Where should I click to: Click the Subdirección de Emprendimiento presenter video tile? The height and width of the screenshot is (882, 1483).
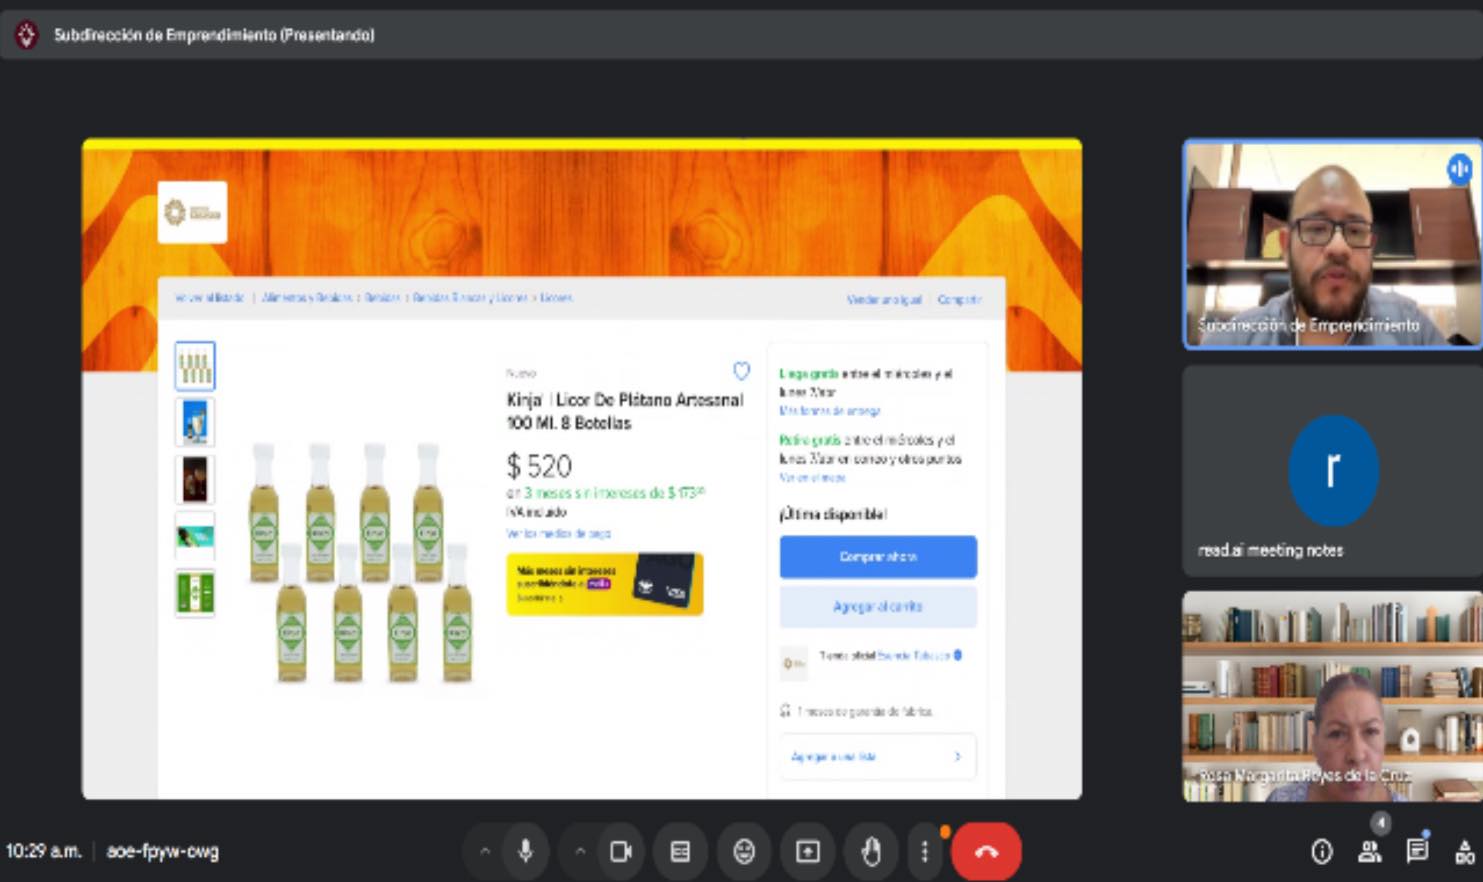(x=1332, y=244)
